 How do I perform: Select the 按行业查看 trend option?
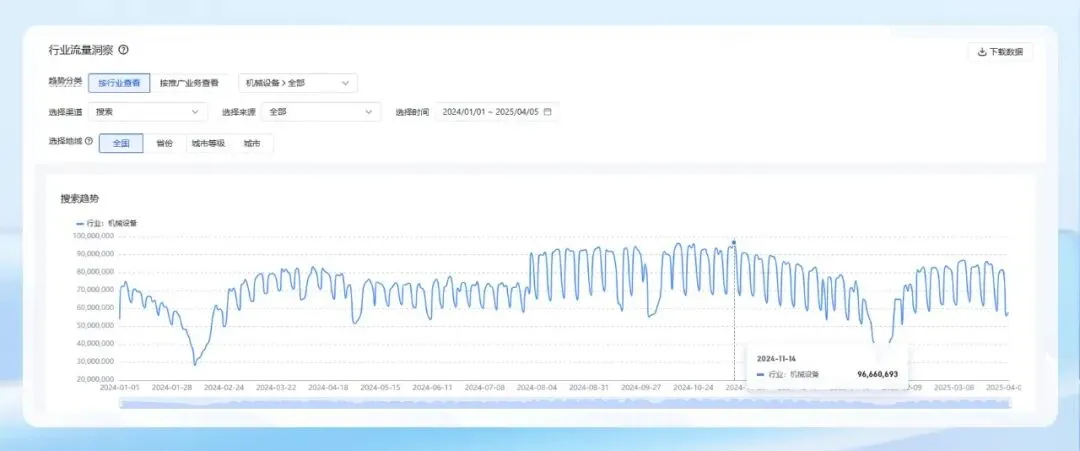coord(119,83)
